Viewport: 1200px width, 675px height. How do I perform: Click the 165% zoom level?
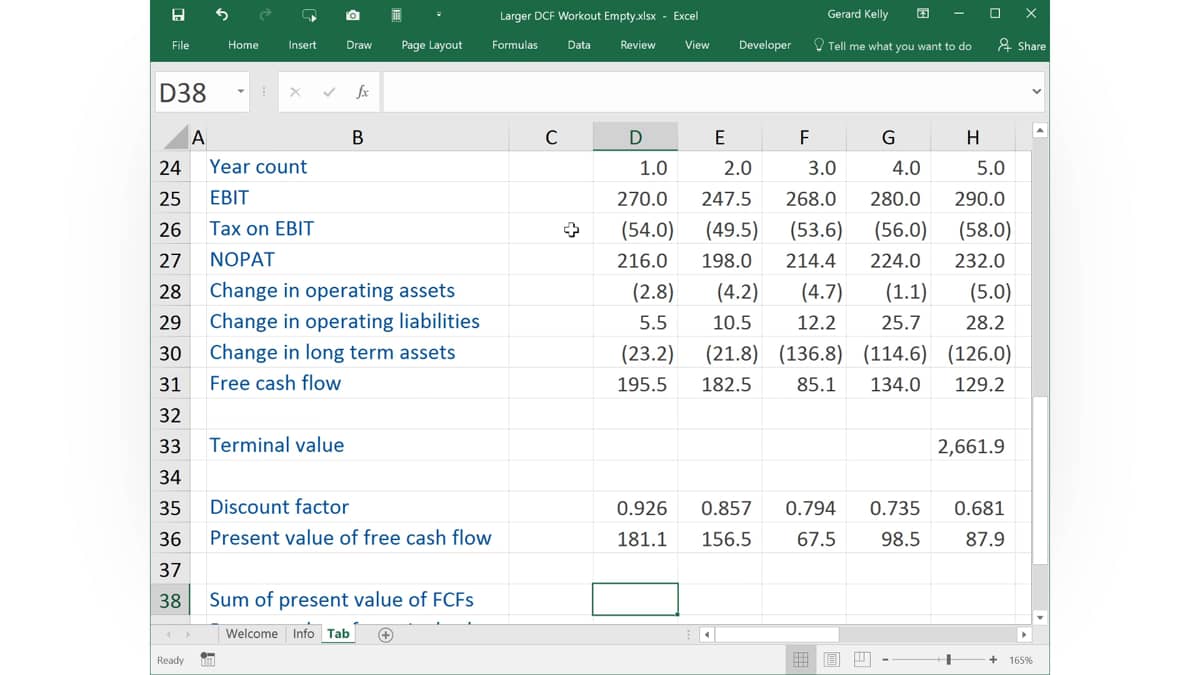pyautogui.click(x=1021, y=660)
